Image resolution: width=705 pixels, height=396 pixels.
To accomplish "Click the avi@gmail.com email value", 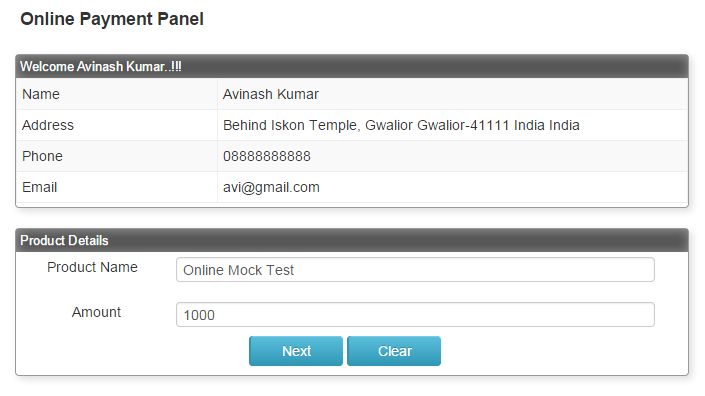I will coord(271,187).
